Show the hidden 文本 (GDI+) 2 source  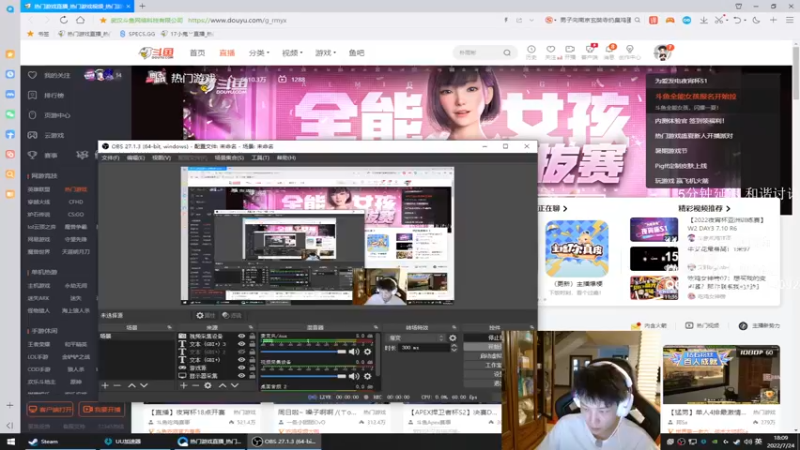click(241, 352)
